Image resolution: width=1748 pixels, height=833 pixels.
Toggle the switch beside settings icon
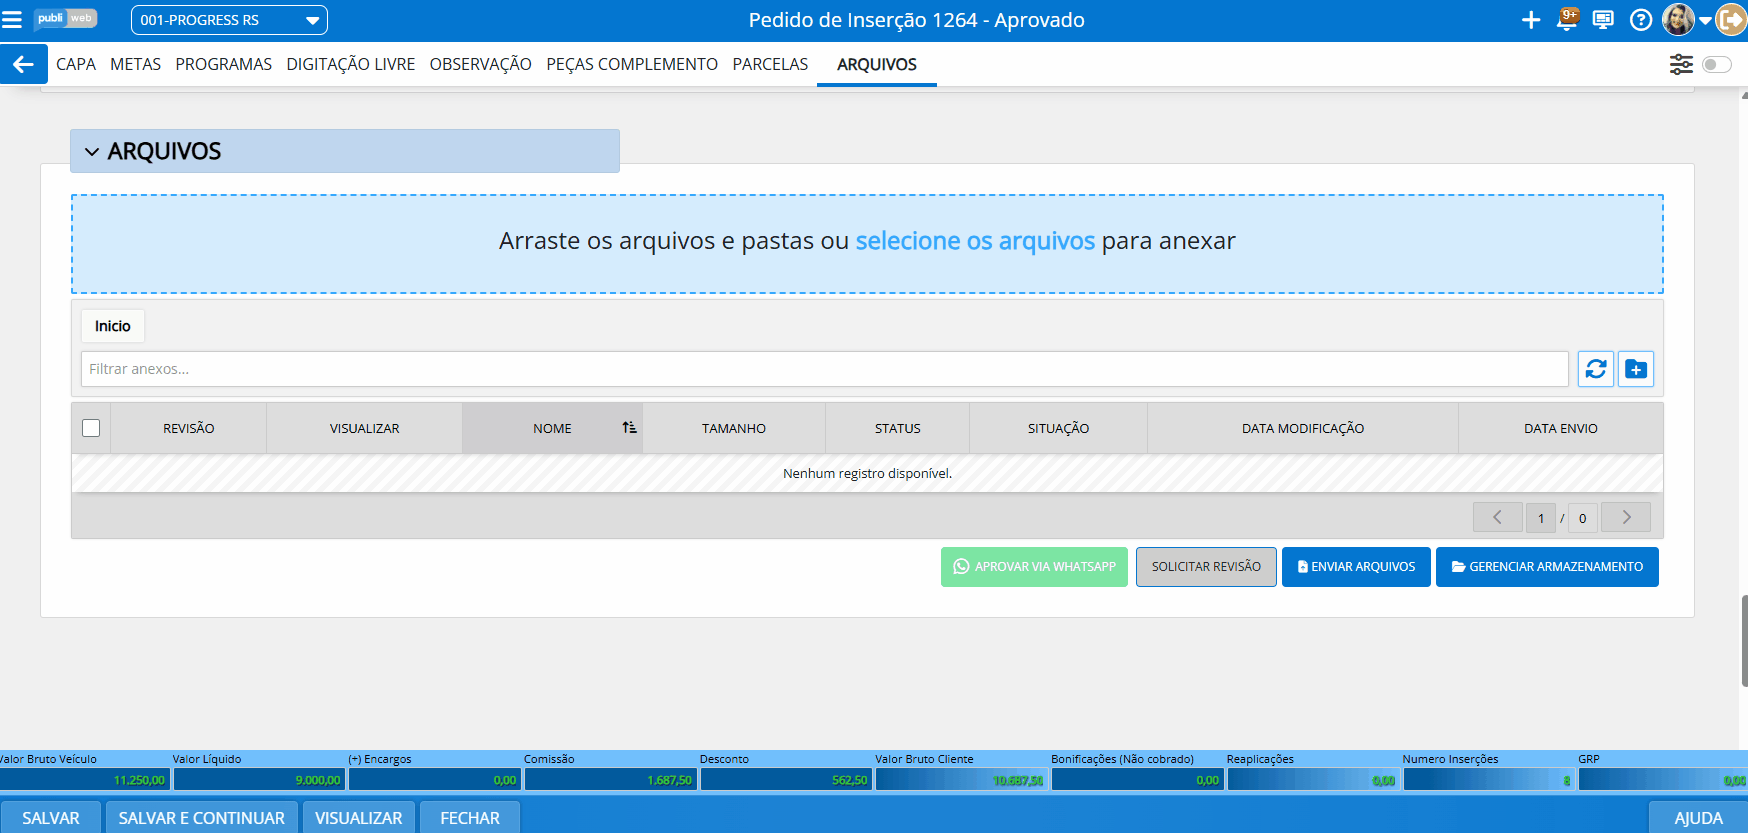(1716, 64)
